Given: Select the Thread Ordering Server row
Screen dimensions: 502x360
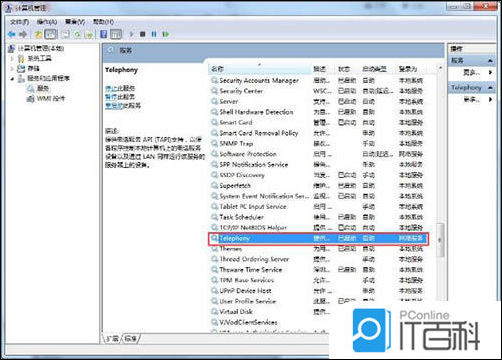Looking at the screenshot, I should coord(318,259).
